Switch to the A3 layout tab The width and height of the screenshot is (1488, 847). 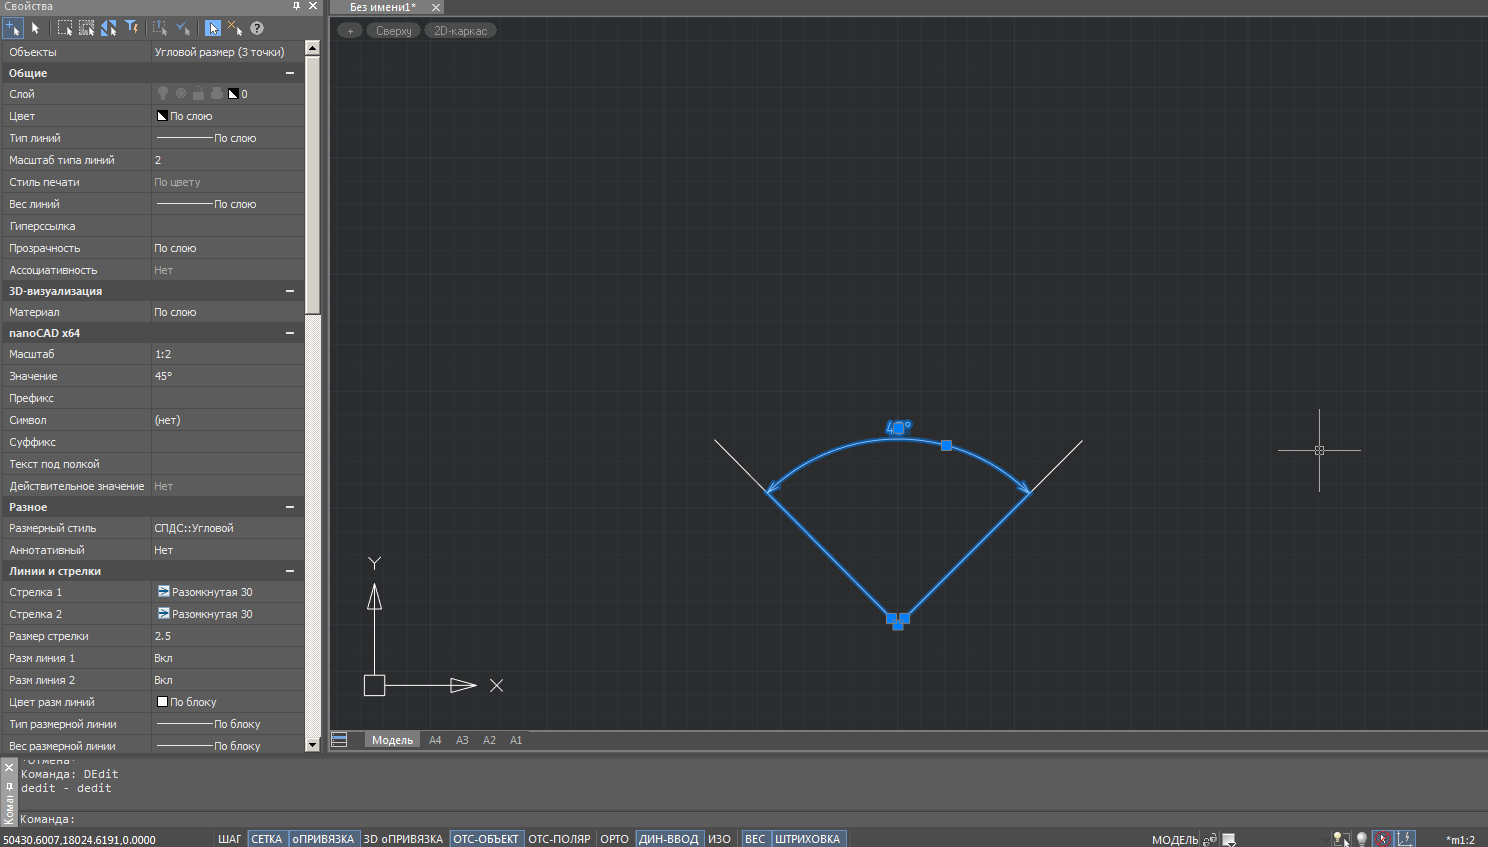pyautogui.click(x=462, y=740)
